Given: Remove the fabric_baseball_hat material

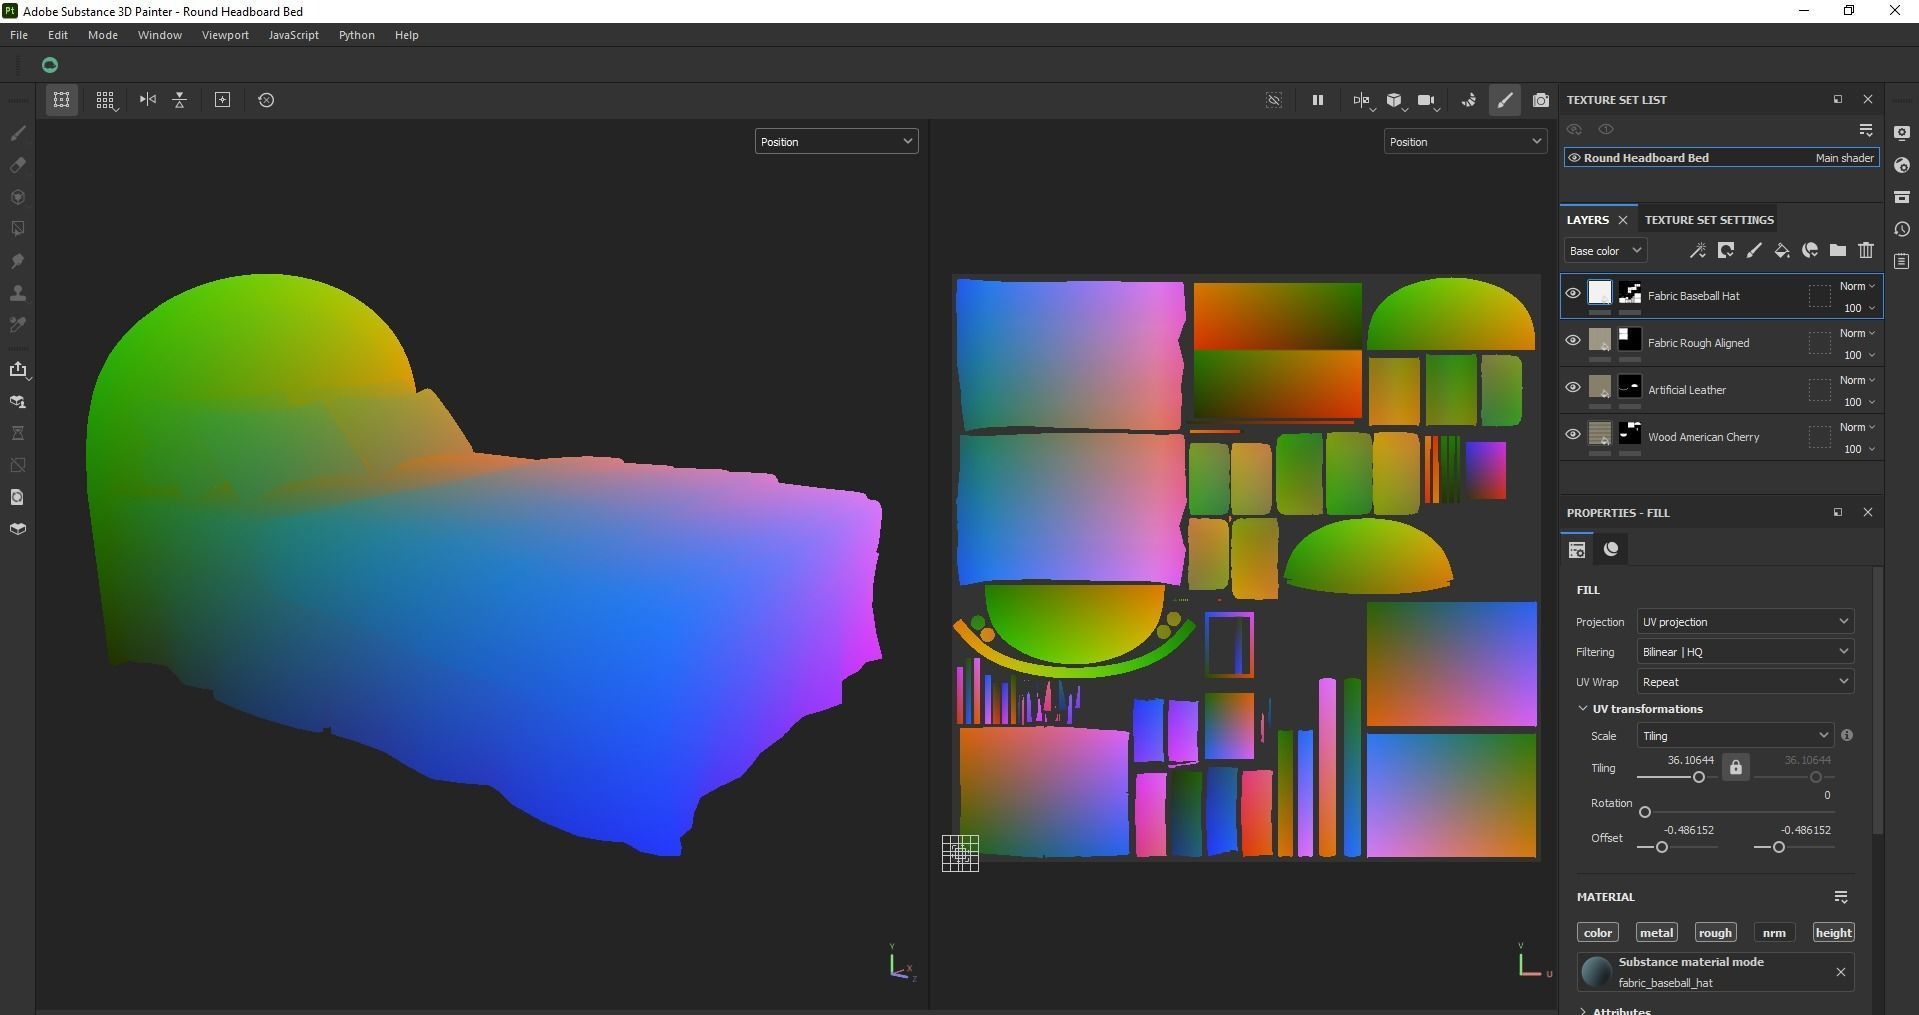Looking at the screenshot, I should pyautogui.click(x=1840, y=972).
